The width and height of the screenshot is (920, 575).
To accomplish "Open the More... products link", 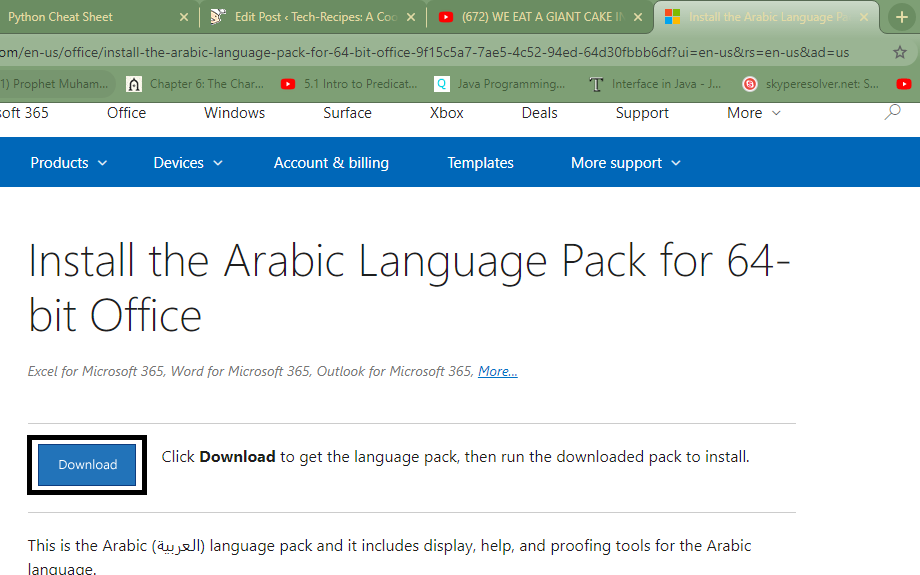I will [498, 371].
